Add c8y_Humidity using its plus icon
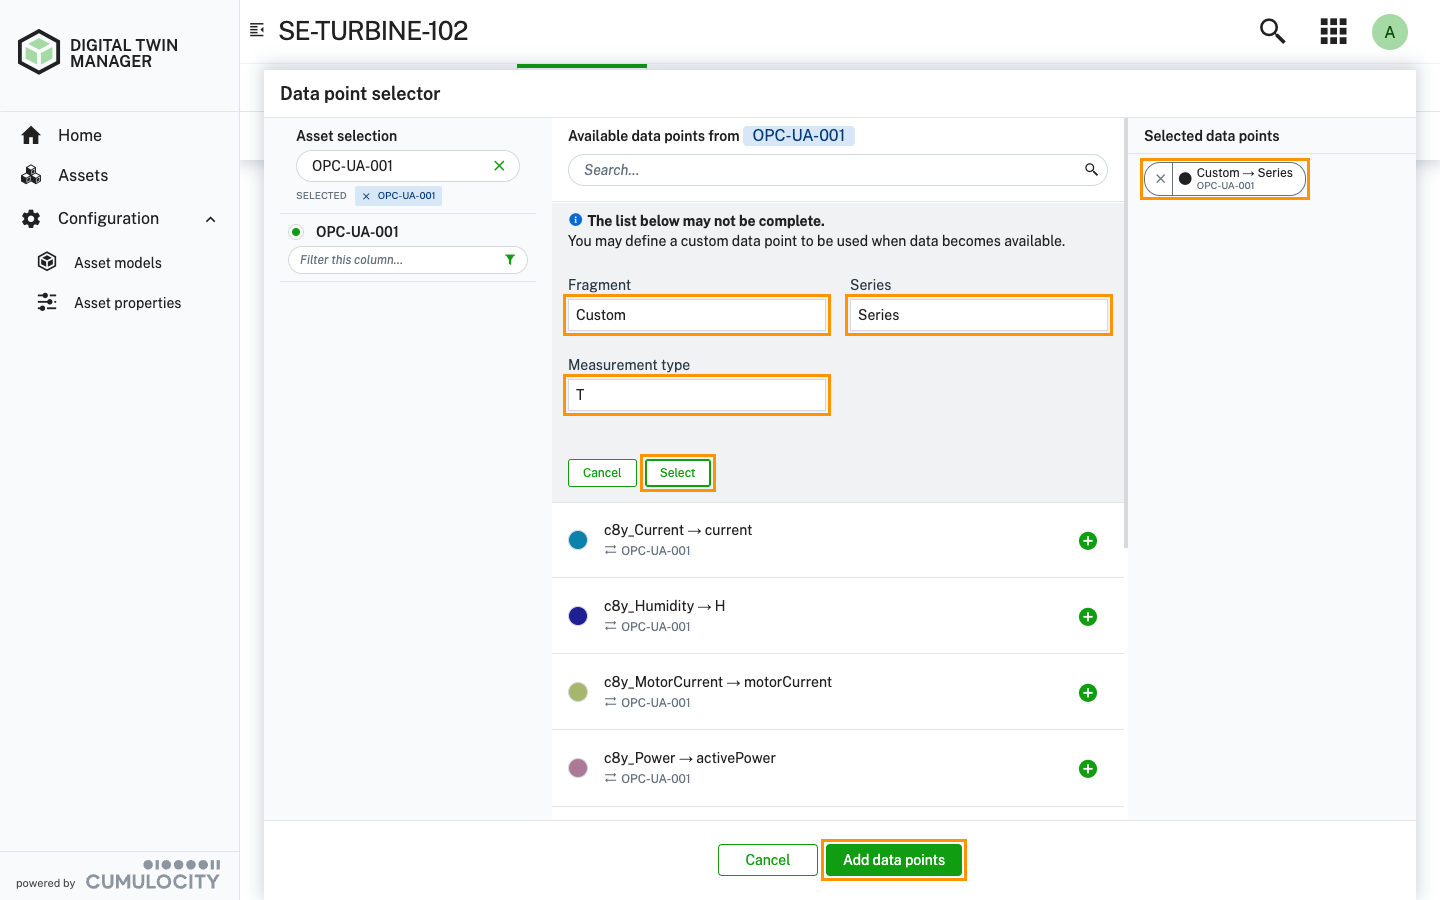Screen dimensions: 1440x900 pos(1087,616)
